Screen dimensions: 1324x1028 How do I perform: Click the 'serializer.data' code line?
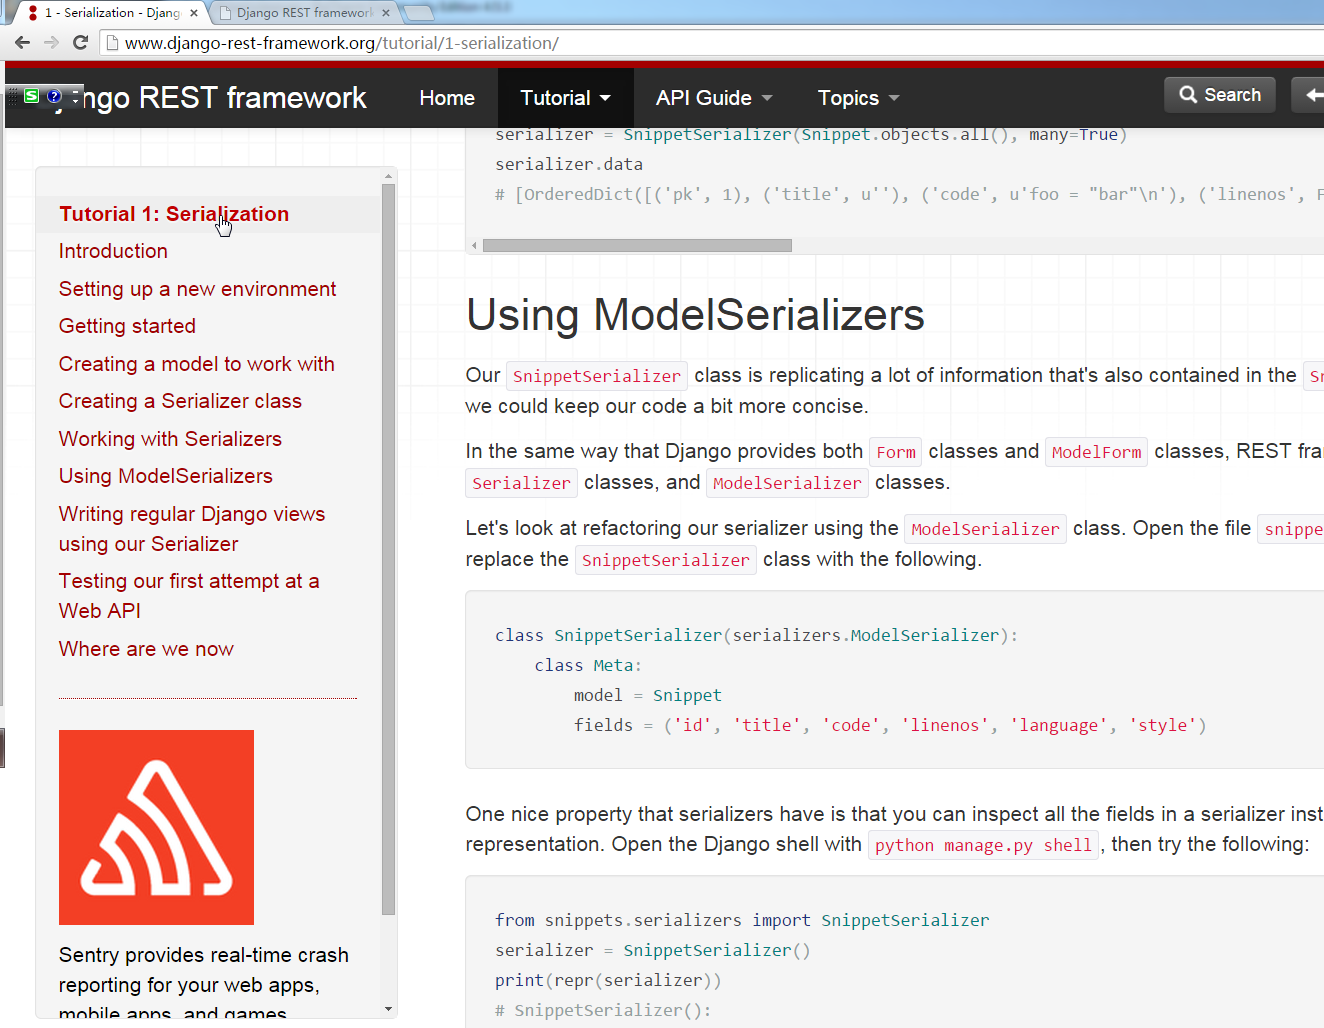click(569, 164)
